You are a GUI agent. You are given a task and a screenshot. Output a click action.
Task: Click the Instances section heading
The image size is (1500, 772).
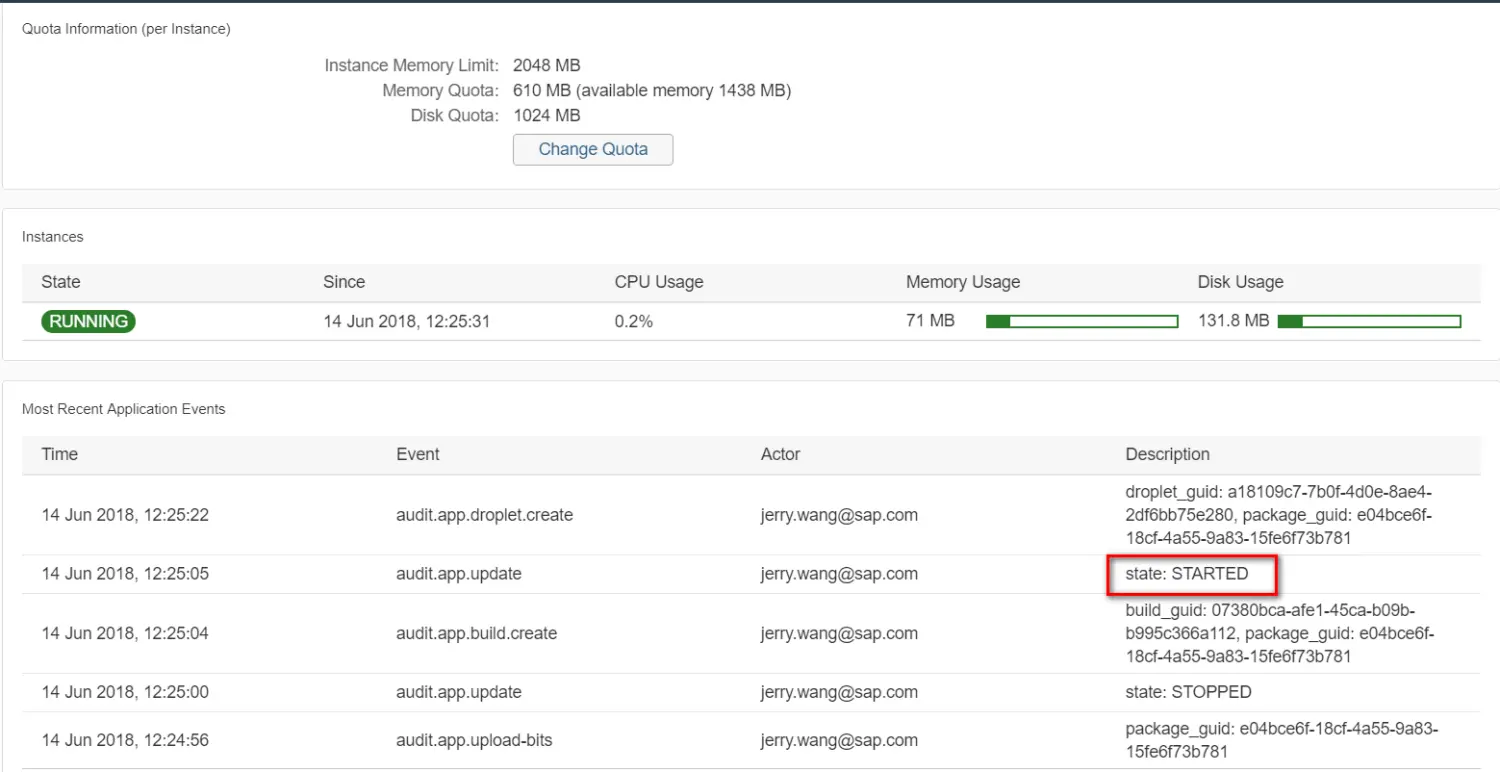point(53,237)
